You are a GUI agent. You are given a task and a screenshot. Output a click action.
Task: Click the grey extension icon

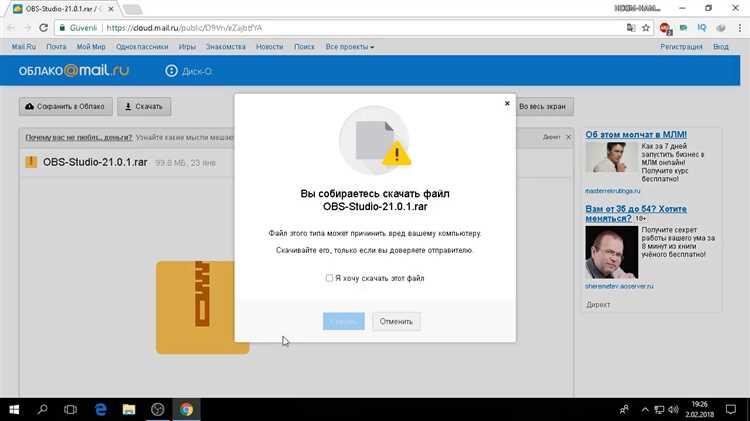click(721, 28)
